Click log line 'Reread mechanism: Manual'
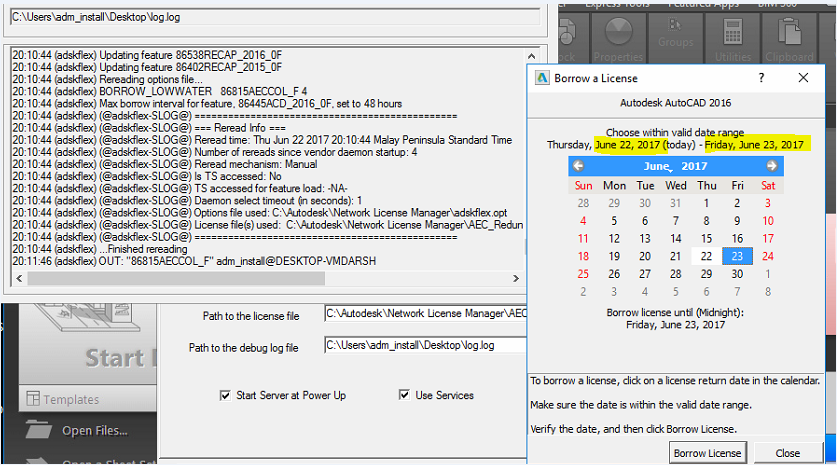837x465 pixels. [x=165, y=164]
